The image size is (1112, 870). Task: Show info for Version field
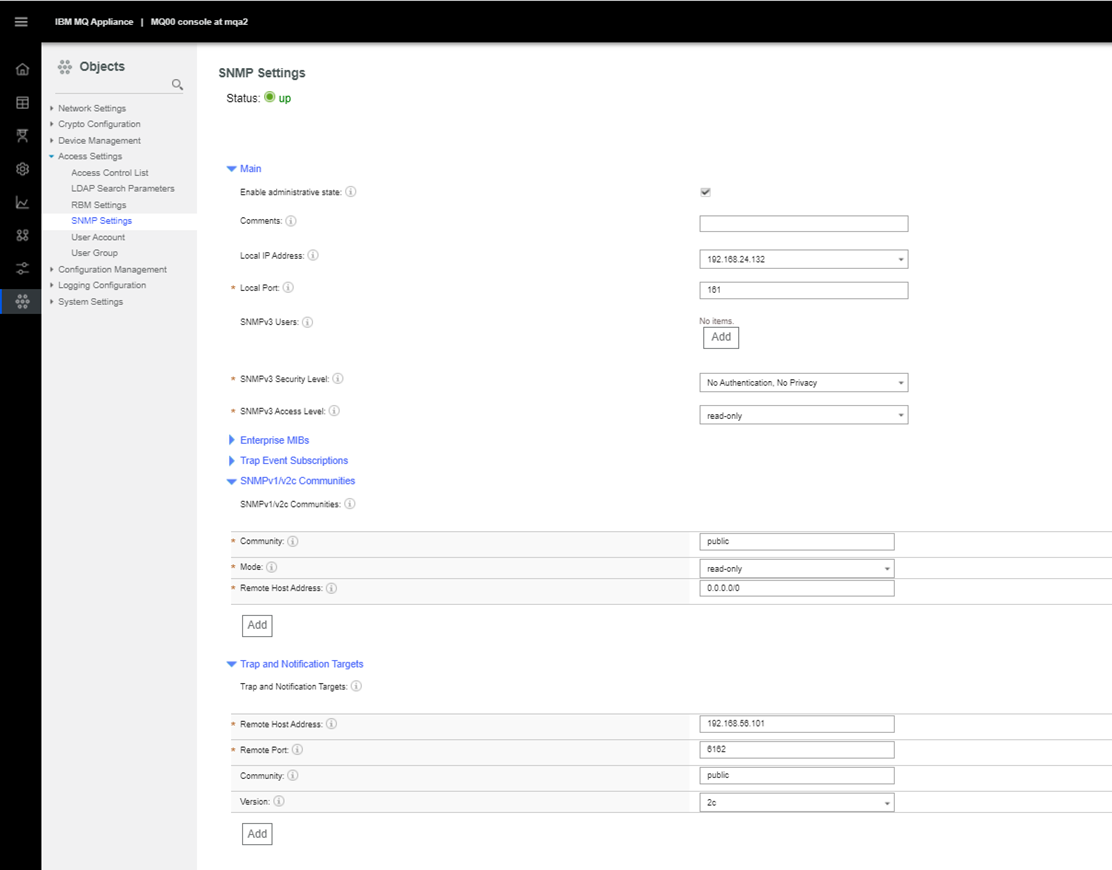click(279, 801)
